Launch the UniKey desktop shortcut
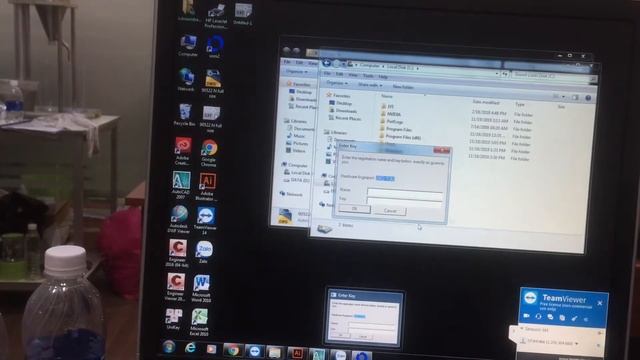This screenshot has height=360, width=640. click(173, 319)
